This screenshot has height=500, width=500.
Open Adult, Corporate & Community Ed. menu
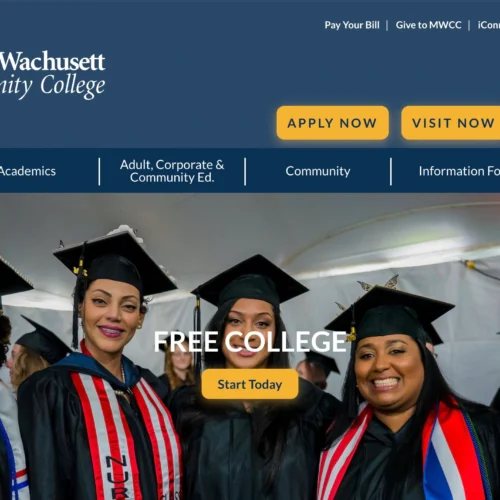click(x=172, y=171)
